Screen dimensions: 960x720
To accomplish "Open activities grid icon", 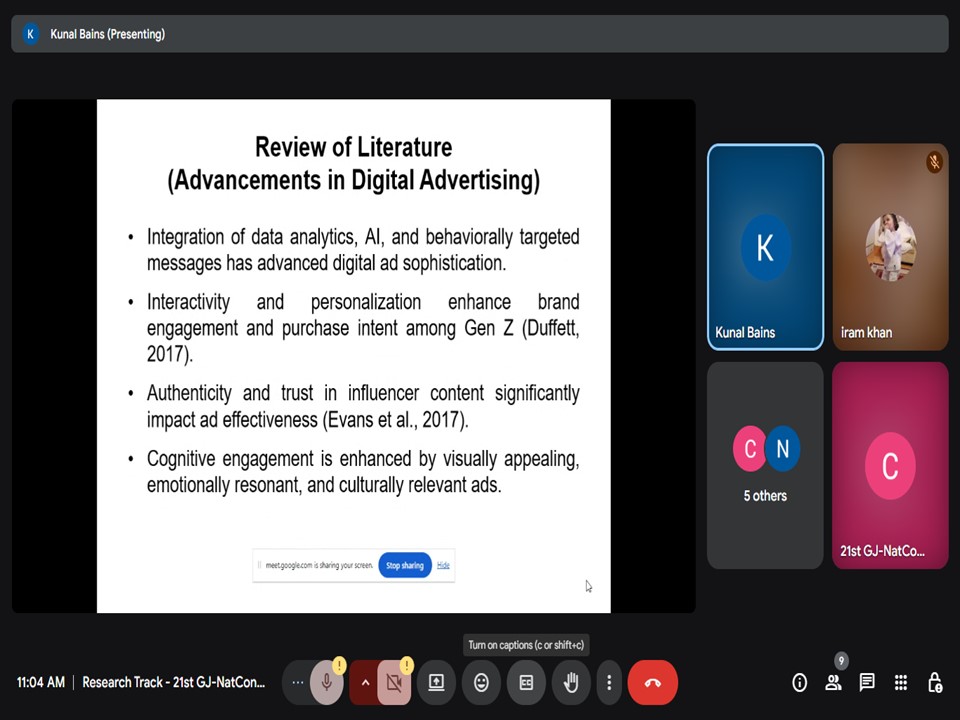I will pyautogui.click(x=901, y=682).
